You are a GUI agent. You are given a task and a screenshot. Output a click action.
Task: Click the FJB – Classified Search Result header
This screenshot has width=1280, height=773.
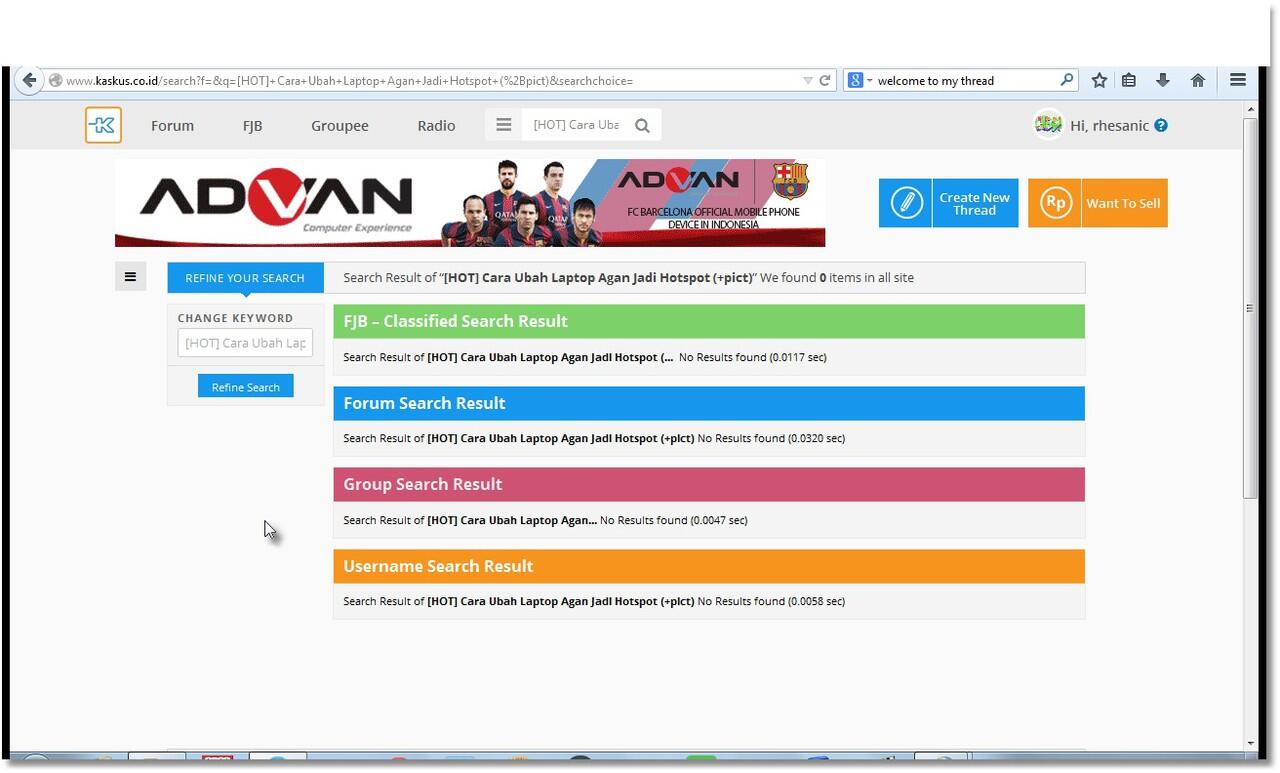coord(709,321)
